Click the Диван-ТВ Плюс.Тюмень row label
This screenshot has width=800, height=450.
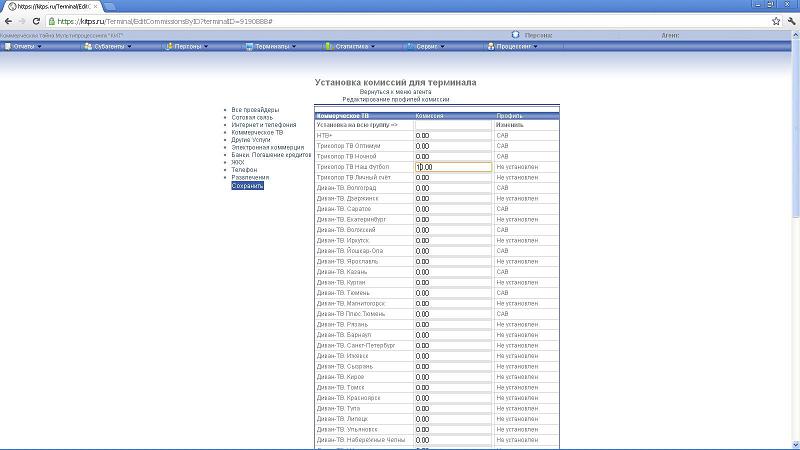click(351, 314)
